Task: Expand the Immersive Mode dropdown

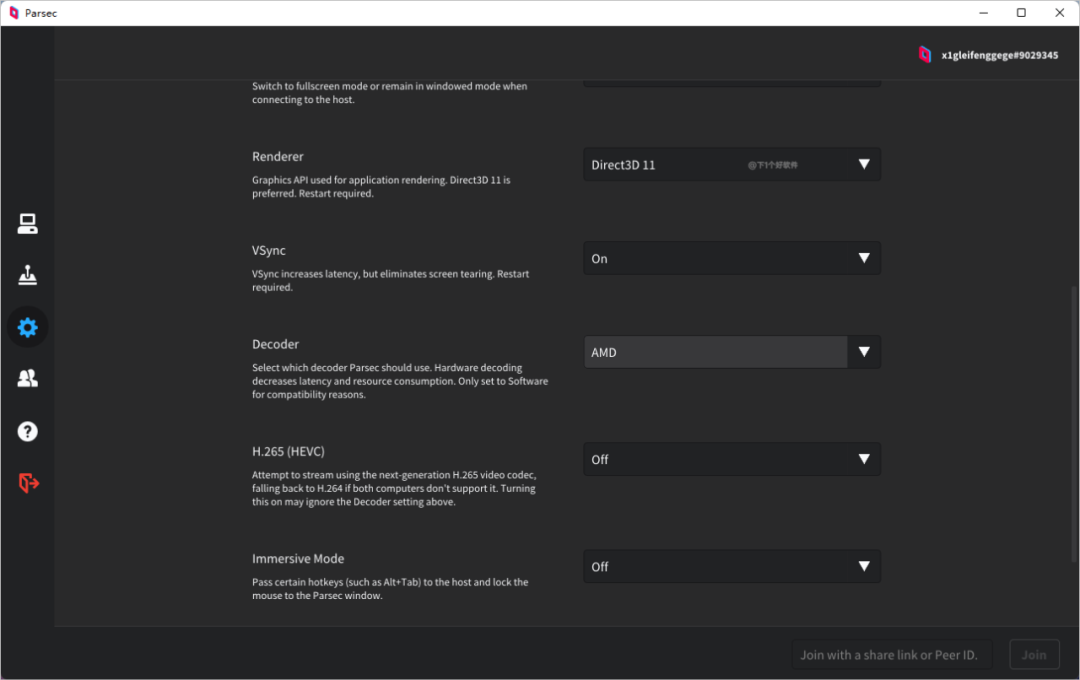Action: 731,566
